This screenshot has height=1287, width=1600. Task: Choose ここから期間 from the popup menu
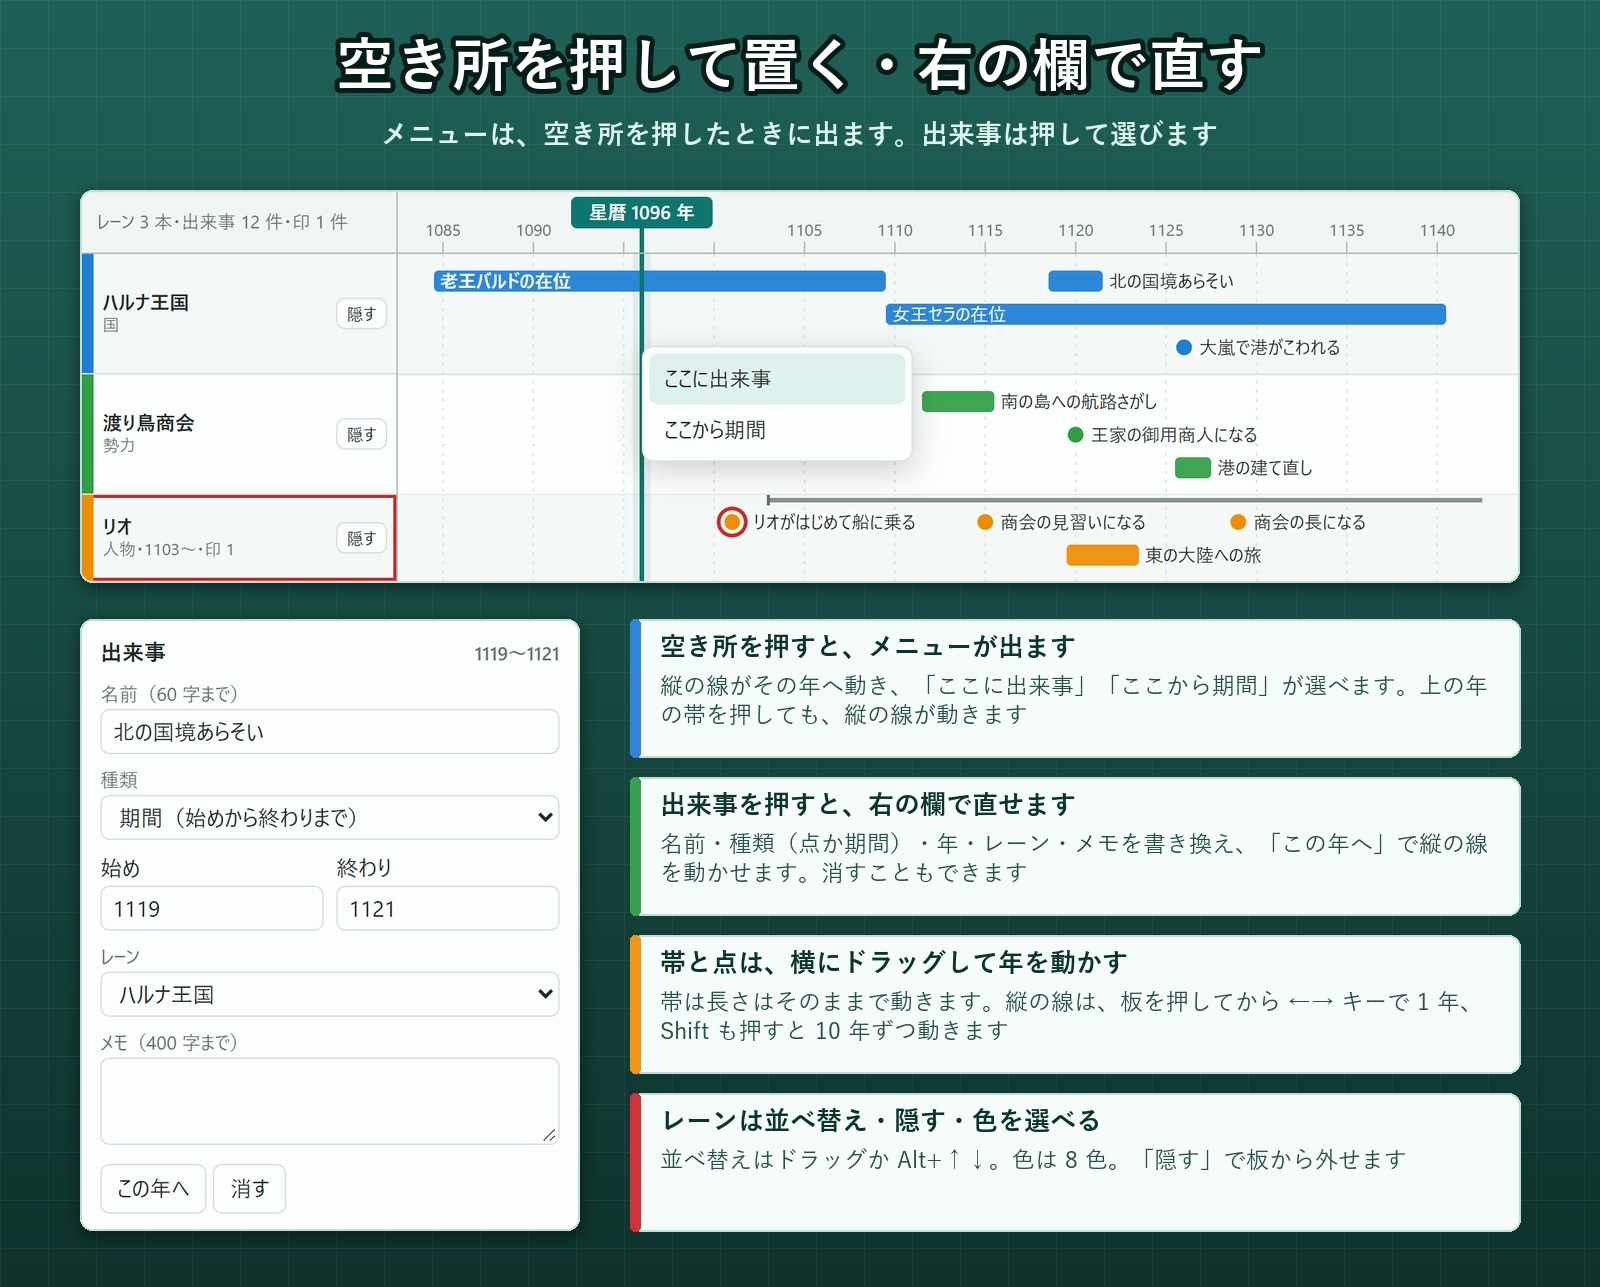pyautogui.click(x=777, y=430)
